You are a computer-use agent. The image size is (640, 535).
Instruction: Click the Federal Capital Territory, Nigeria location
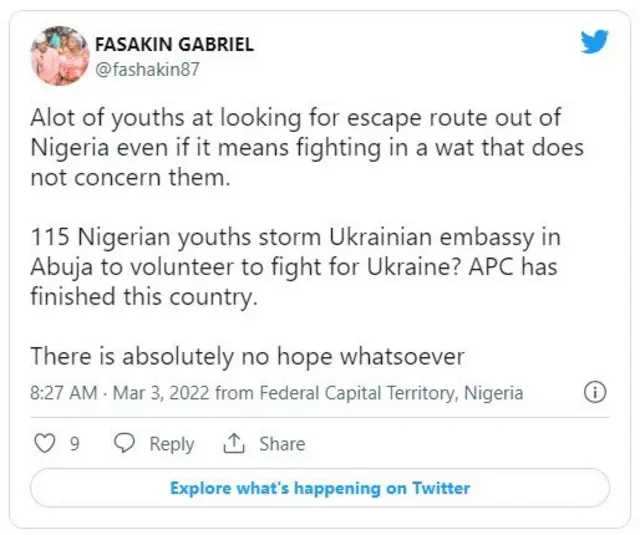[x=391, y=393]
